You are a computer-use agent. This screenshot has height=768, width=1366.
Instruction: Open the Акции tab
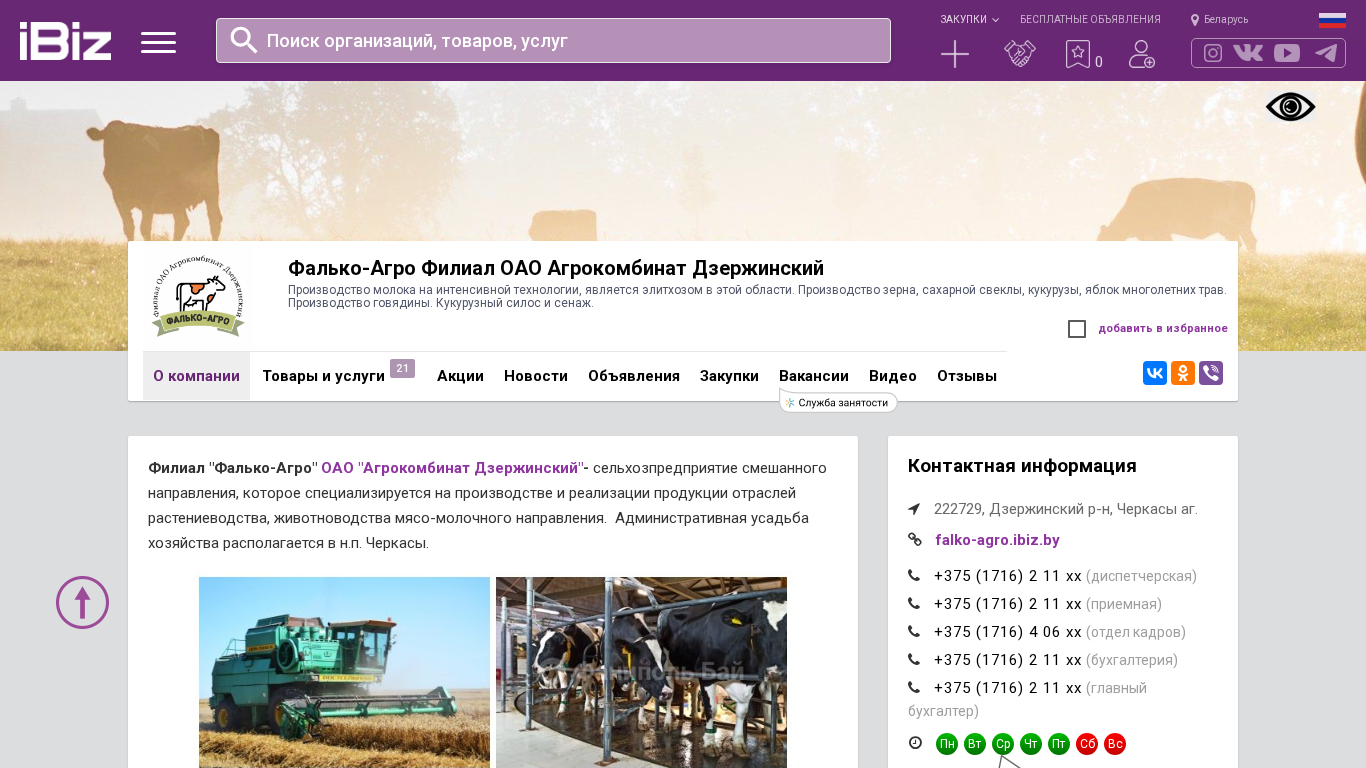tap(460, 376)
